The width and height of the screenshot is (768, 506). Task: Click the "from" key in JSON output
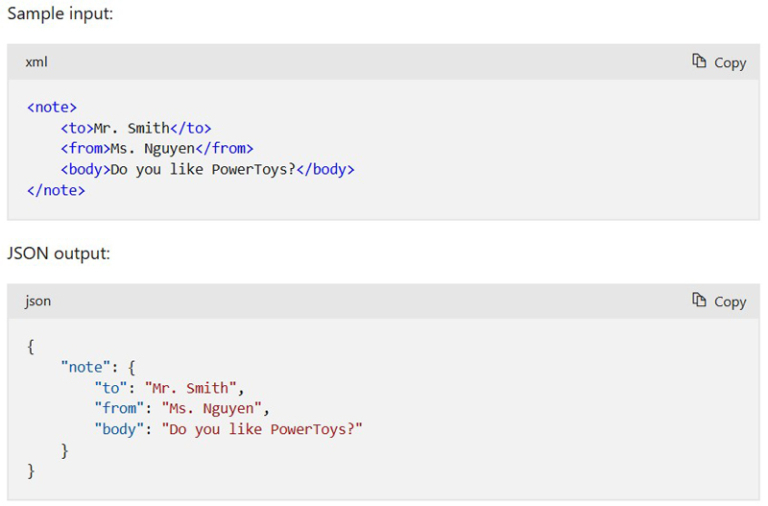[x=119, y=408]
